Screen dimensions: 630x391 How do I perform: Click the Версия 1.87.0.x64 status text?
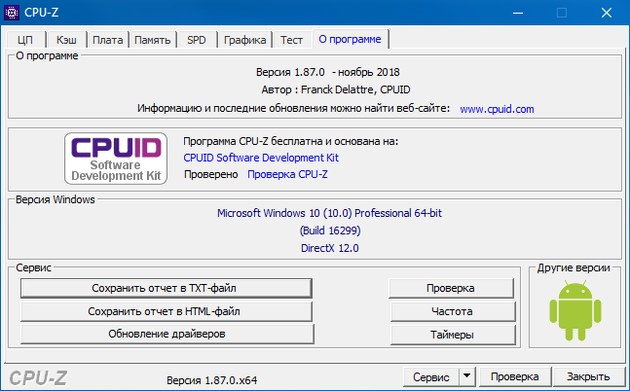click(x=212, y=380)
